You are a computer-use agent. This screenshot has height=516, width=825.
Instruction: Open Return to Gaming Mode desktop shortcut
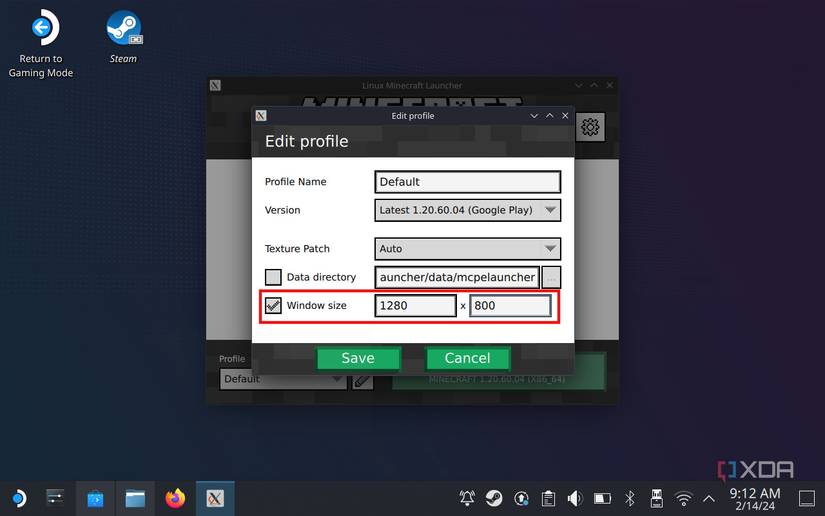tap(41, 44)
